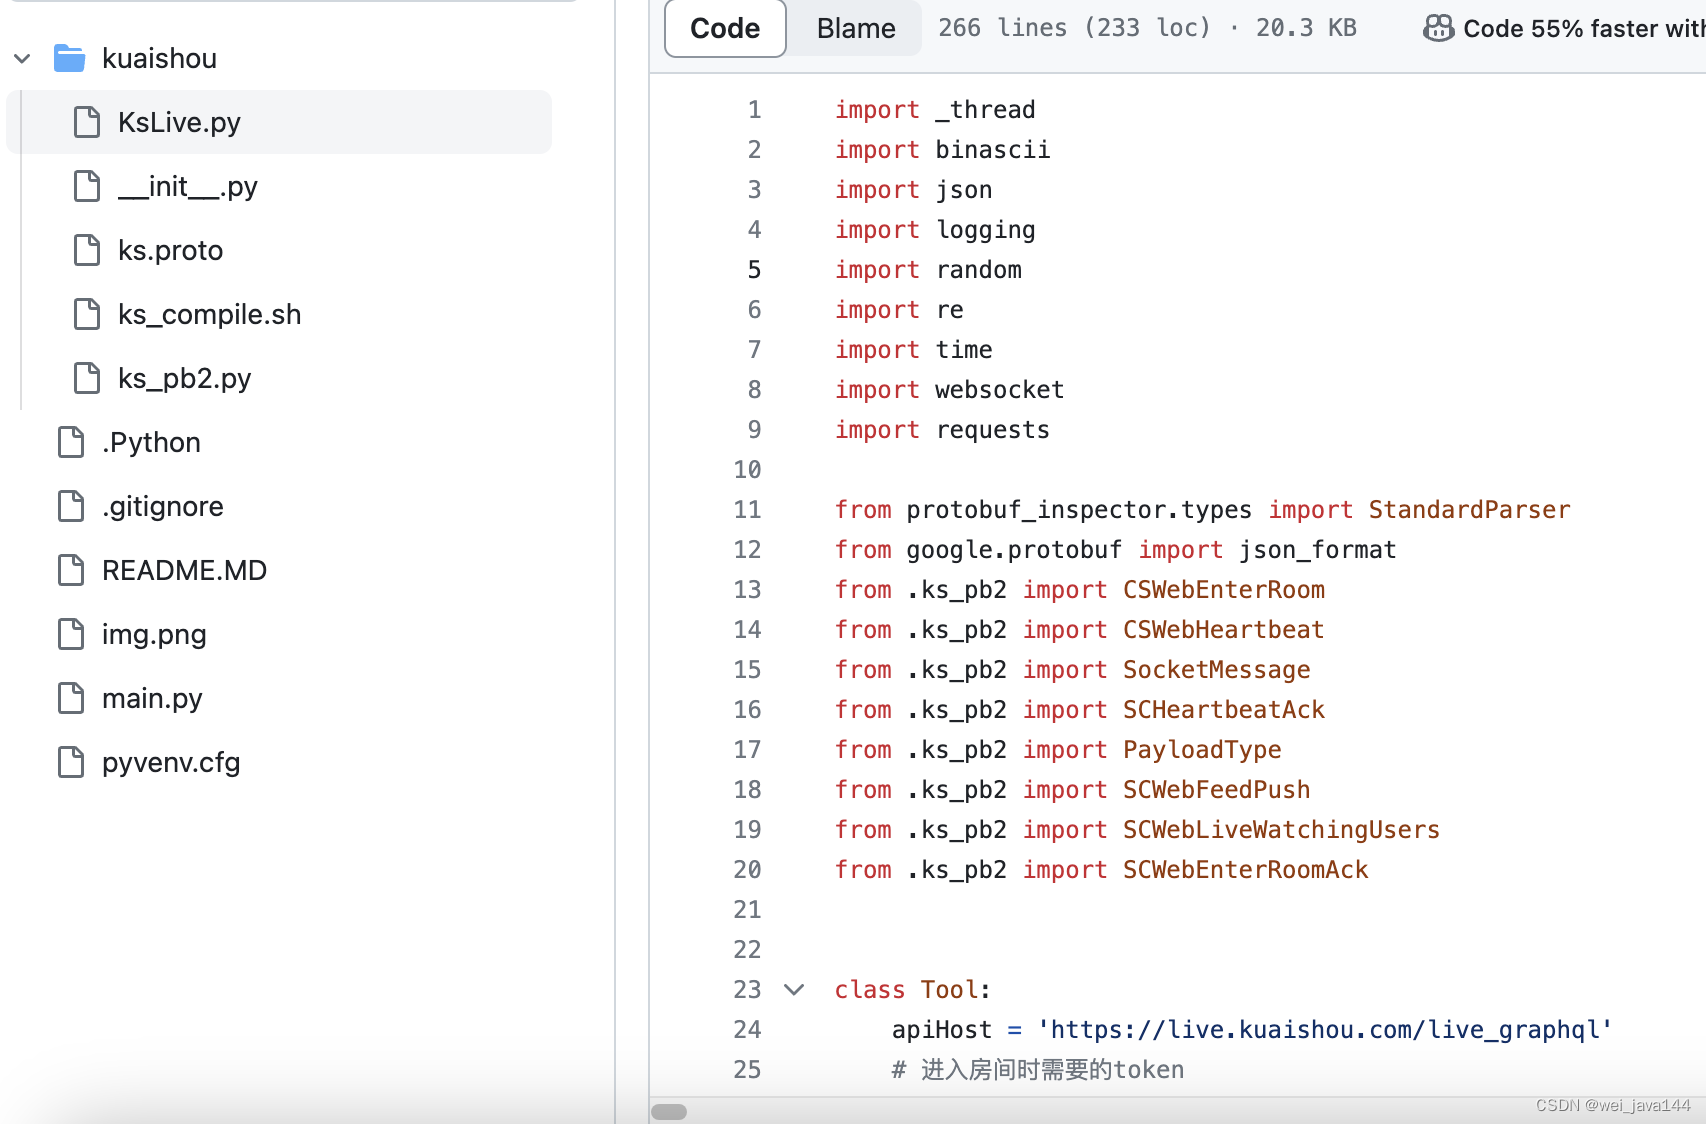Click CSWebEnterRoom import on line 13

pyautogui.click(x=1223, y=590)
